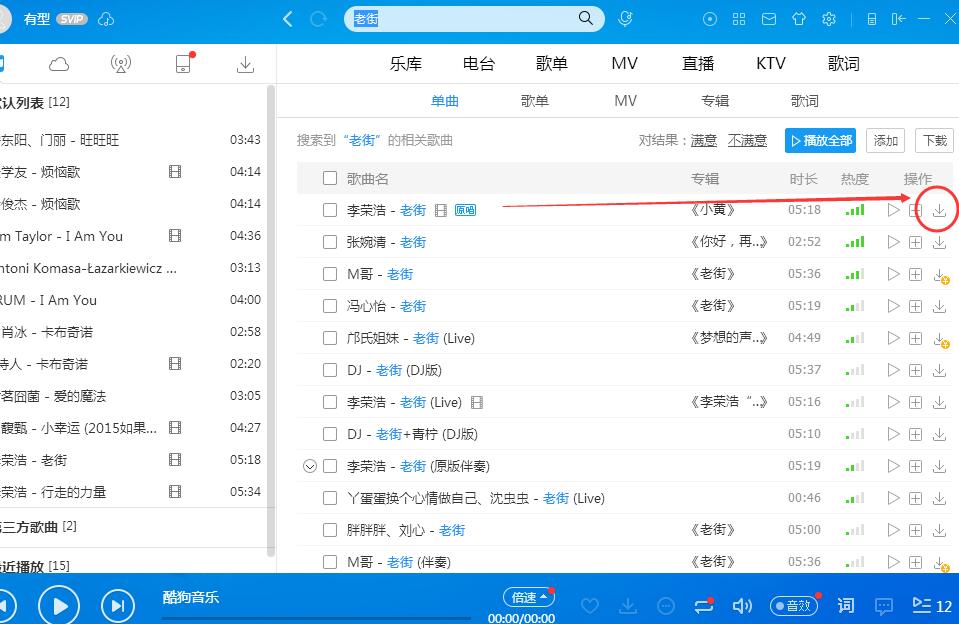Select 'm Taylor - I Am You' in the playlist
Image resolution: width=959 pixels, height=624 pixels.
[x=131, y=236]
